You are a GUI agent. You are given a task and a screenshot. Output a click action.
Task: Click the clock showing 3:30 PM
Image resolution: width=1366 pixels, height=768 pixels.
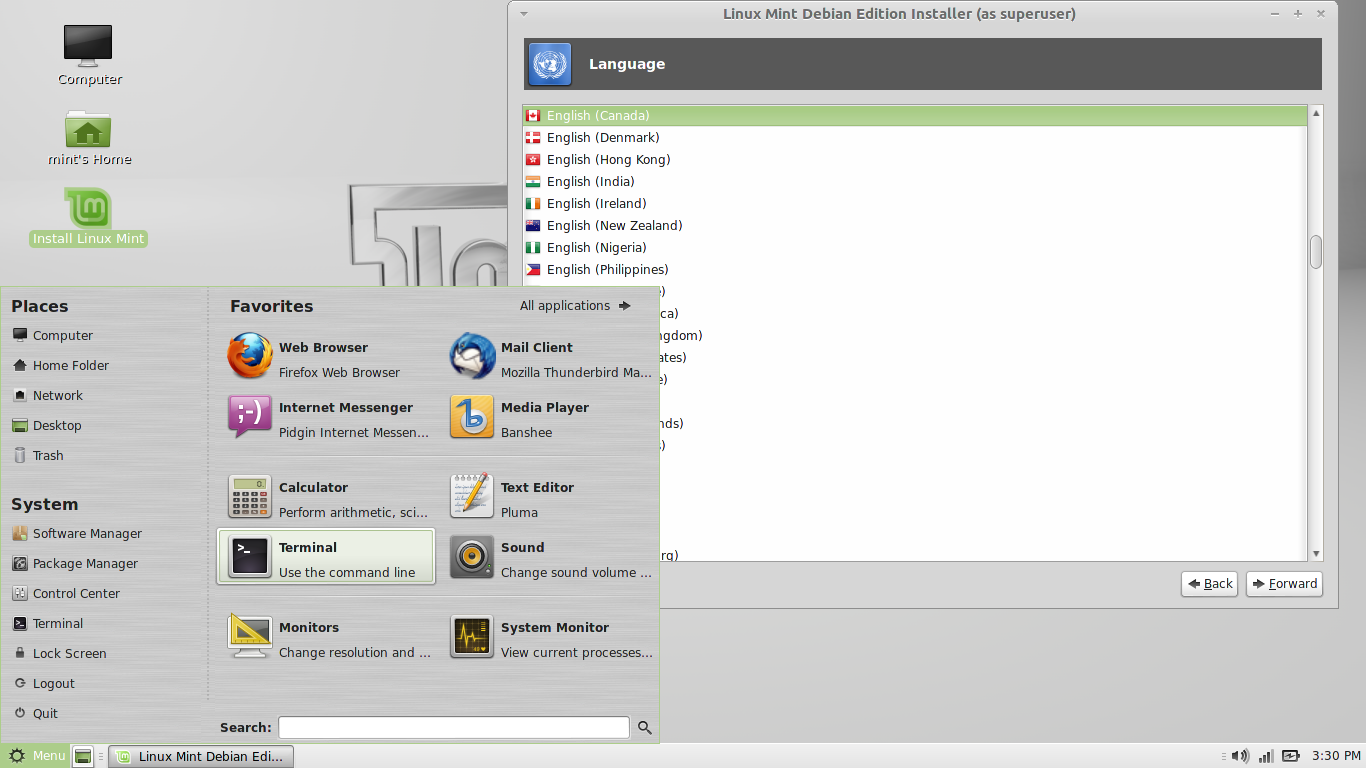(x=1336, y=756)
